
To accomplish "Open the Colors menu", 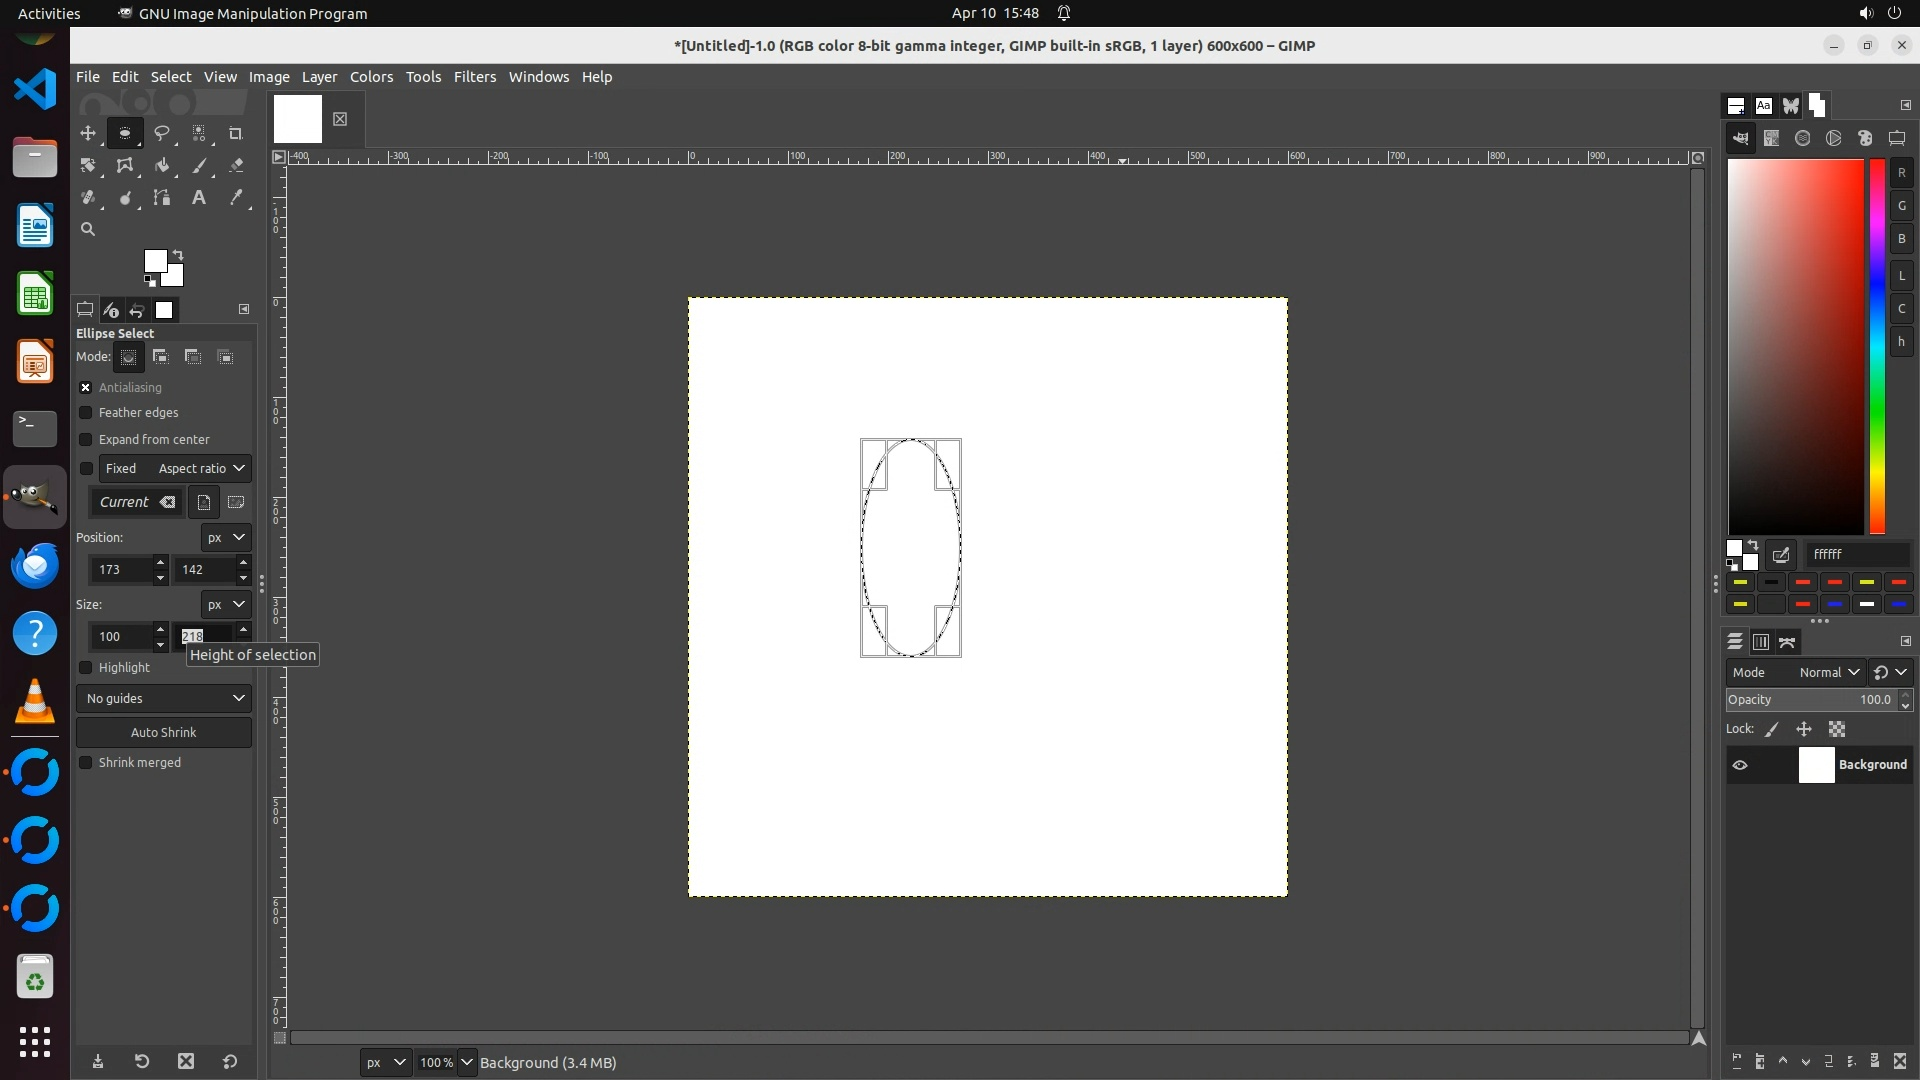I will click(x=371, y=77).
